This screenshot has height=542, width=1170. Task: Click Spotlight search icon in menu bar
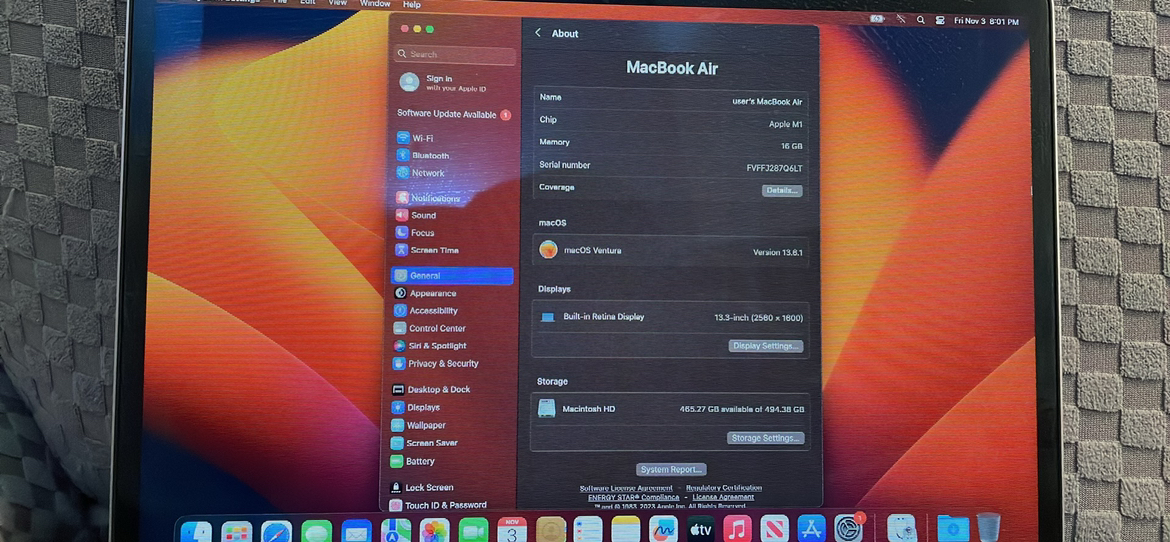point(921,21)
